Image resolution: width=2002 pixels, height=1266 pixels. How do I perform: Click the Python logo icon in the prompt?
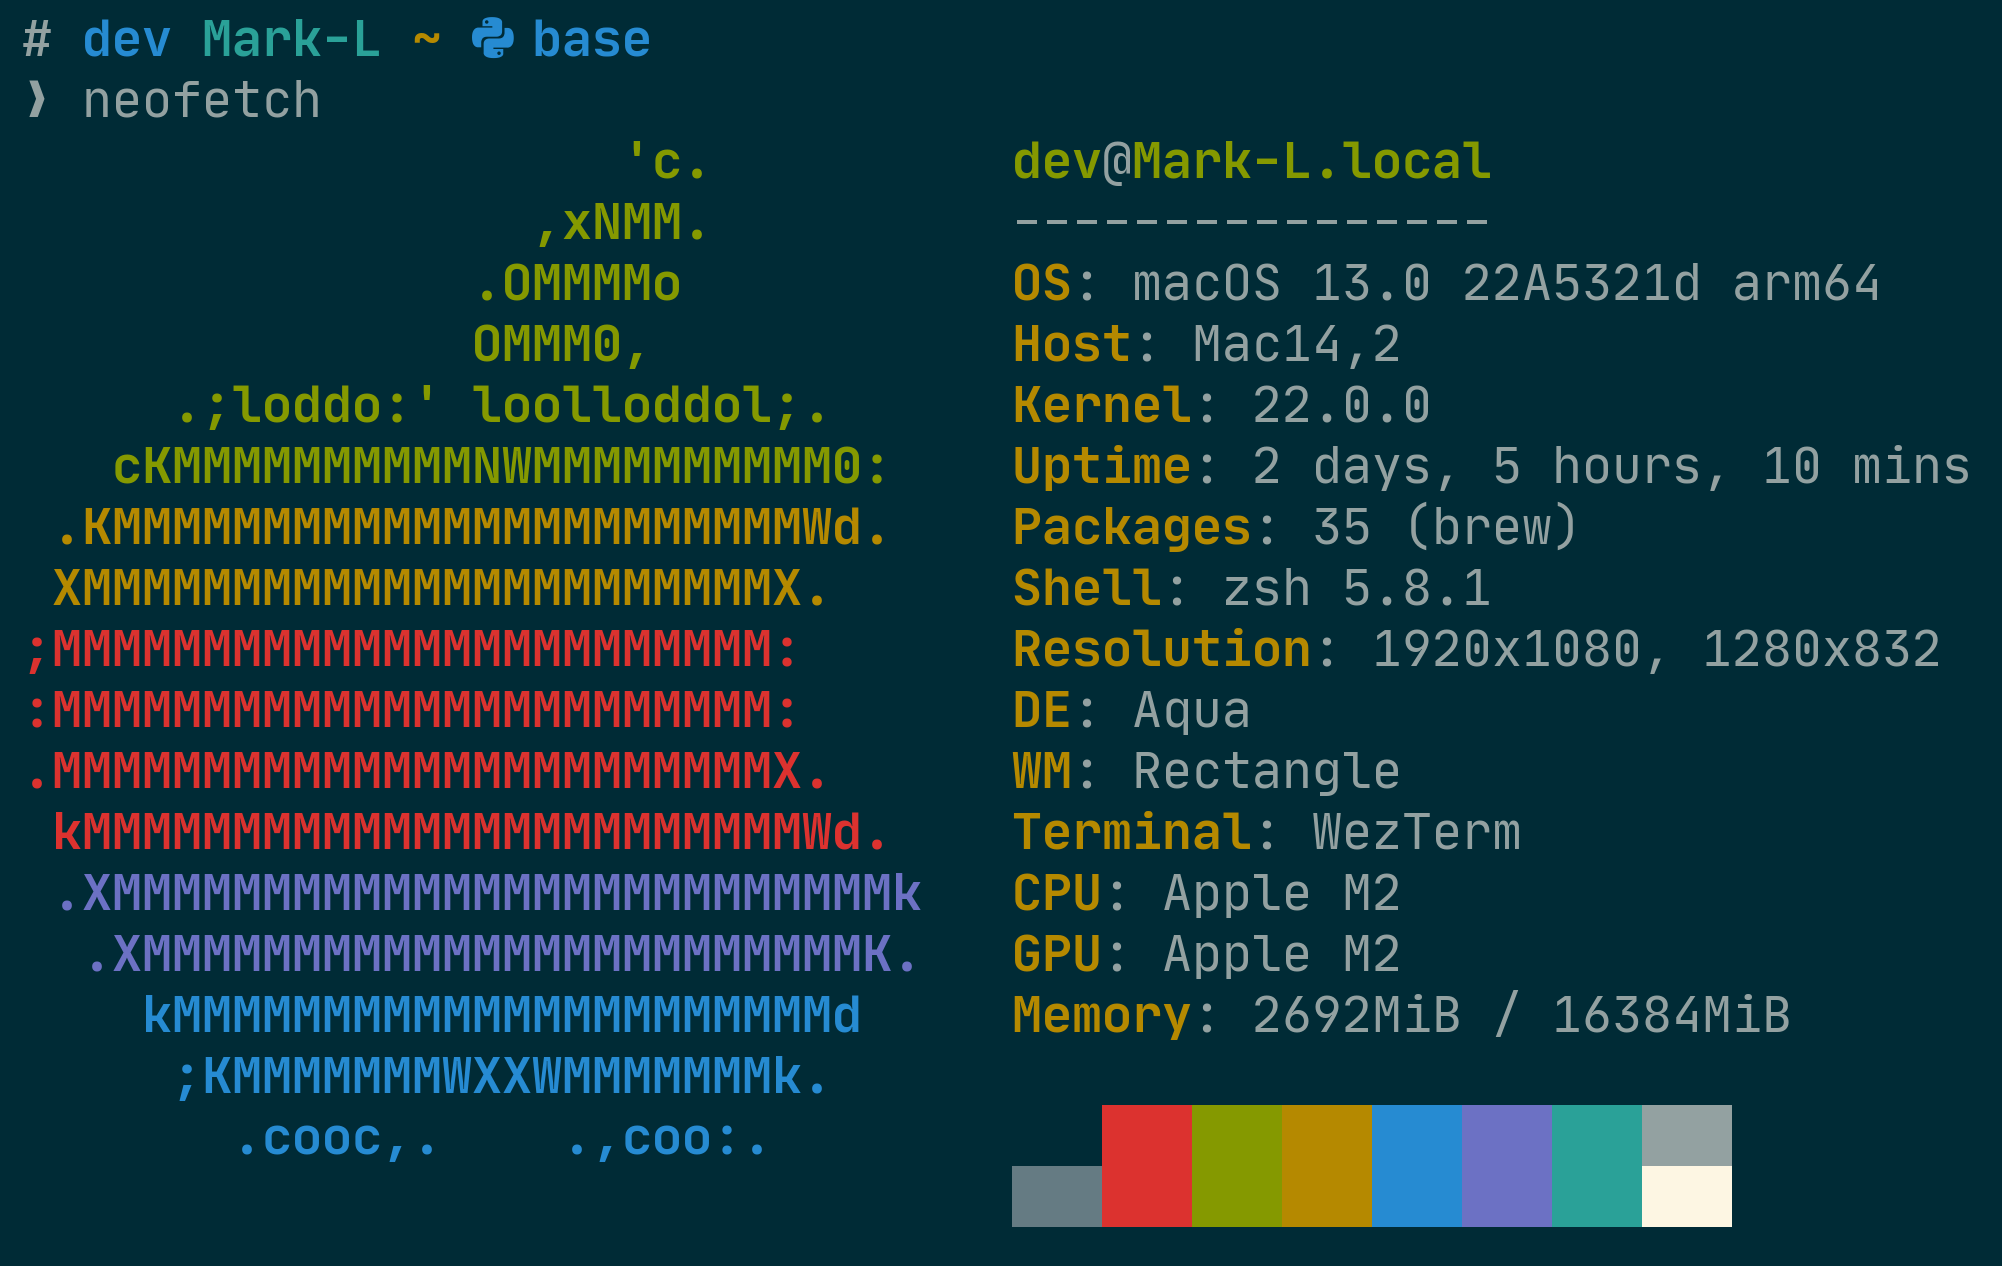(492, 39)
